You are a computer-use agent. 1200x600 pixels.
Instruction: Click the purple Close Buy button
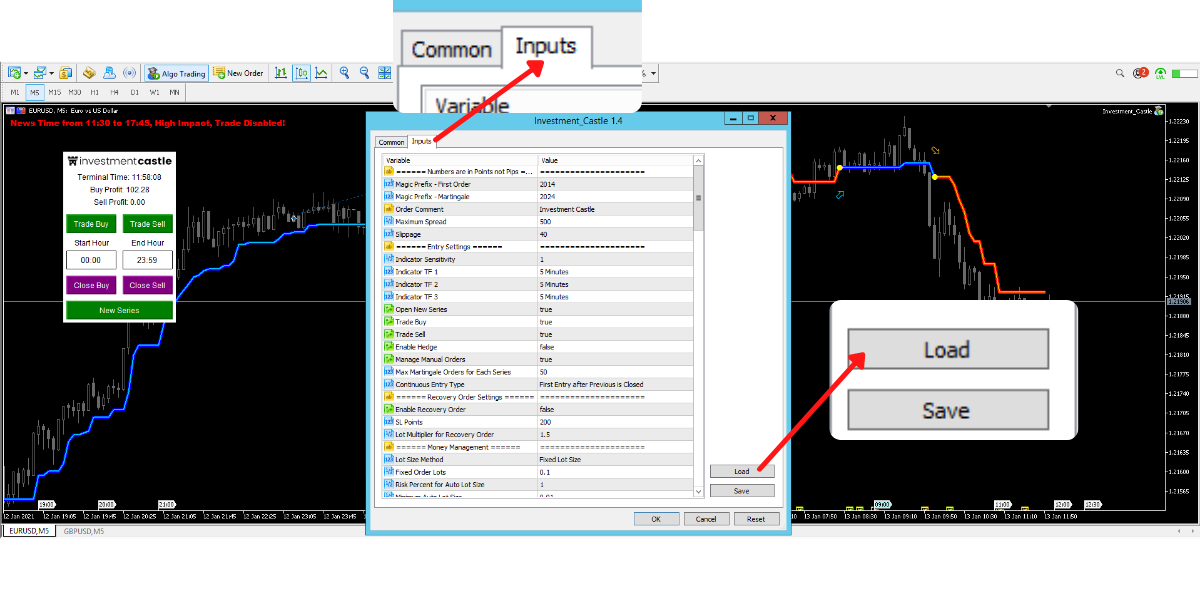(91, 285)
